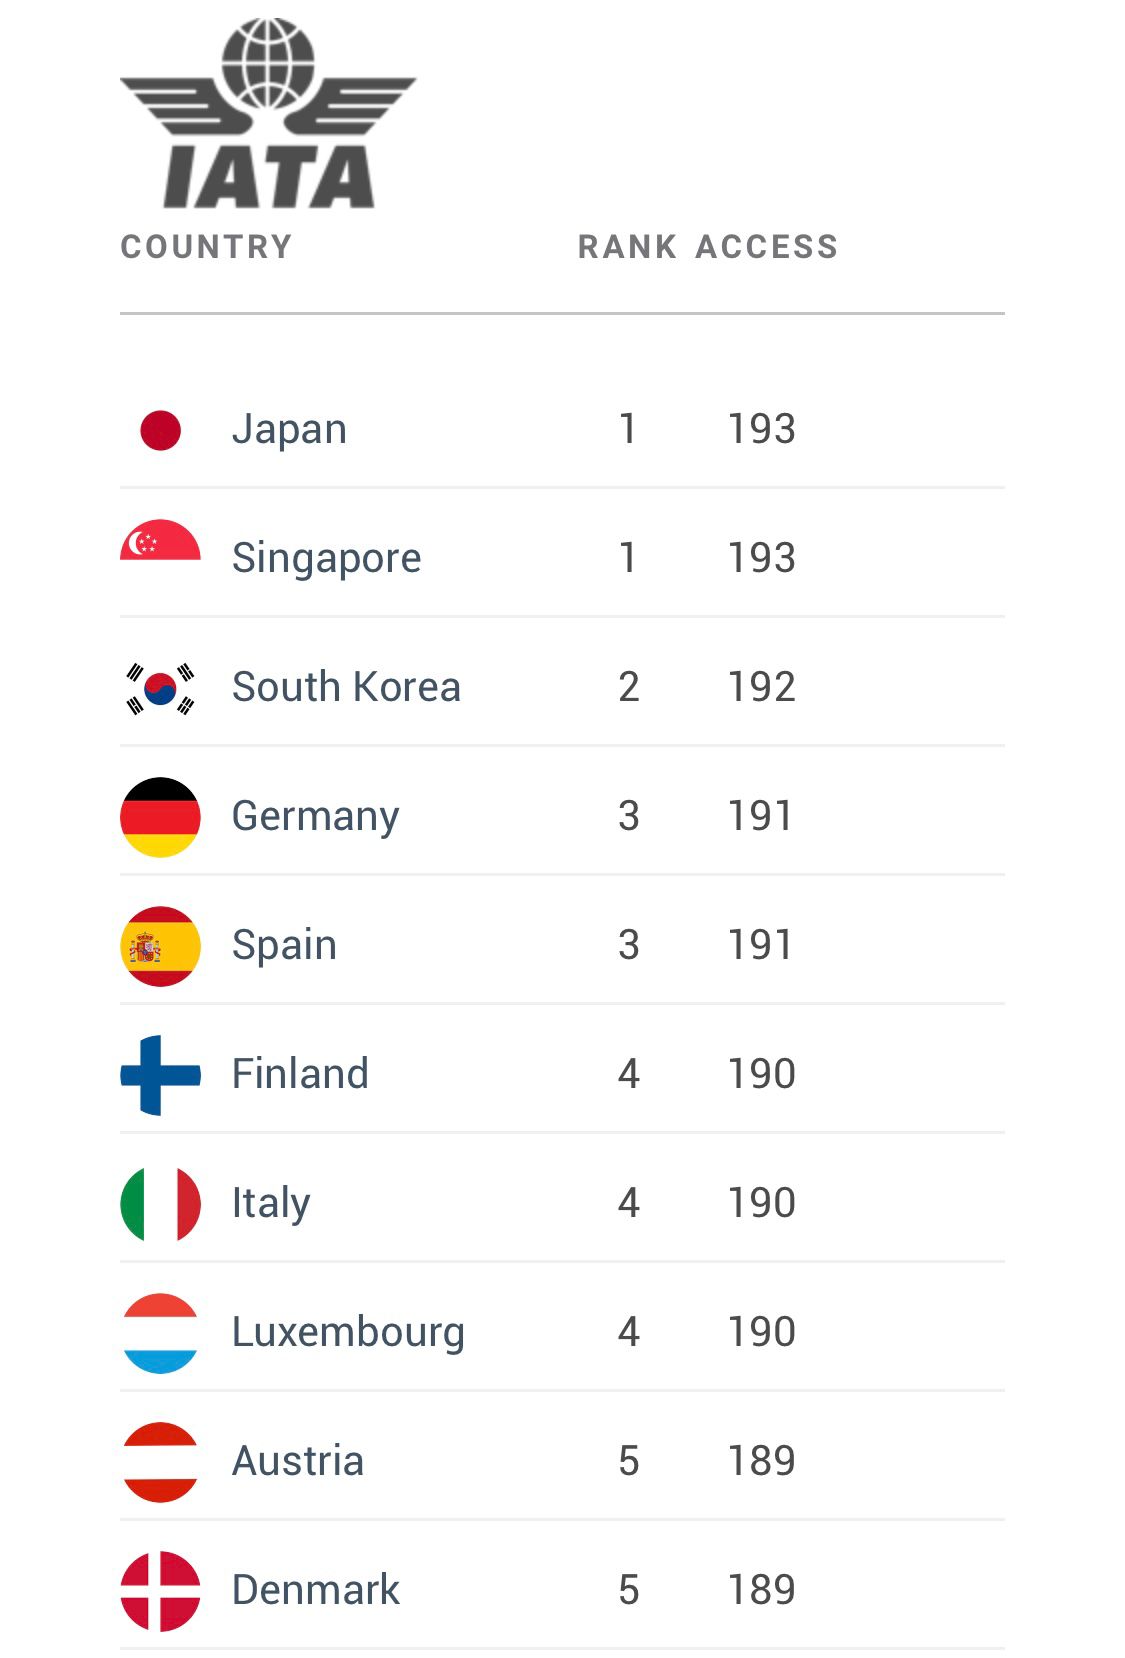Click the Spain flag icon
This screenshot has width=1125, height=1658.
pyautogui.click(x=160, y=946)
